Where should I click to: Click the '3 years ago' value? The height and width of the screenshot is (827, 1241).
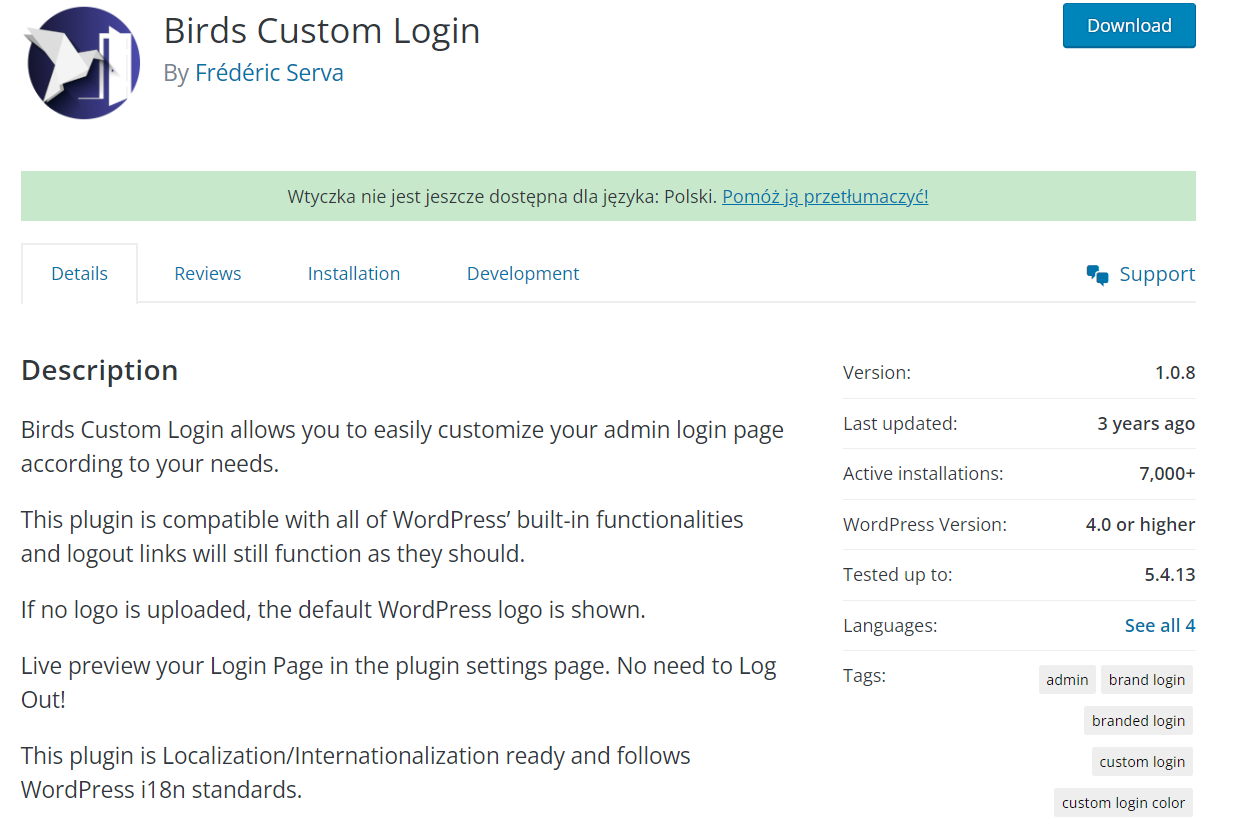click(1146, 423)
